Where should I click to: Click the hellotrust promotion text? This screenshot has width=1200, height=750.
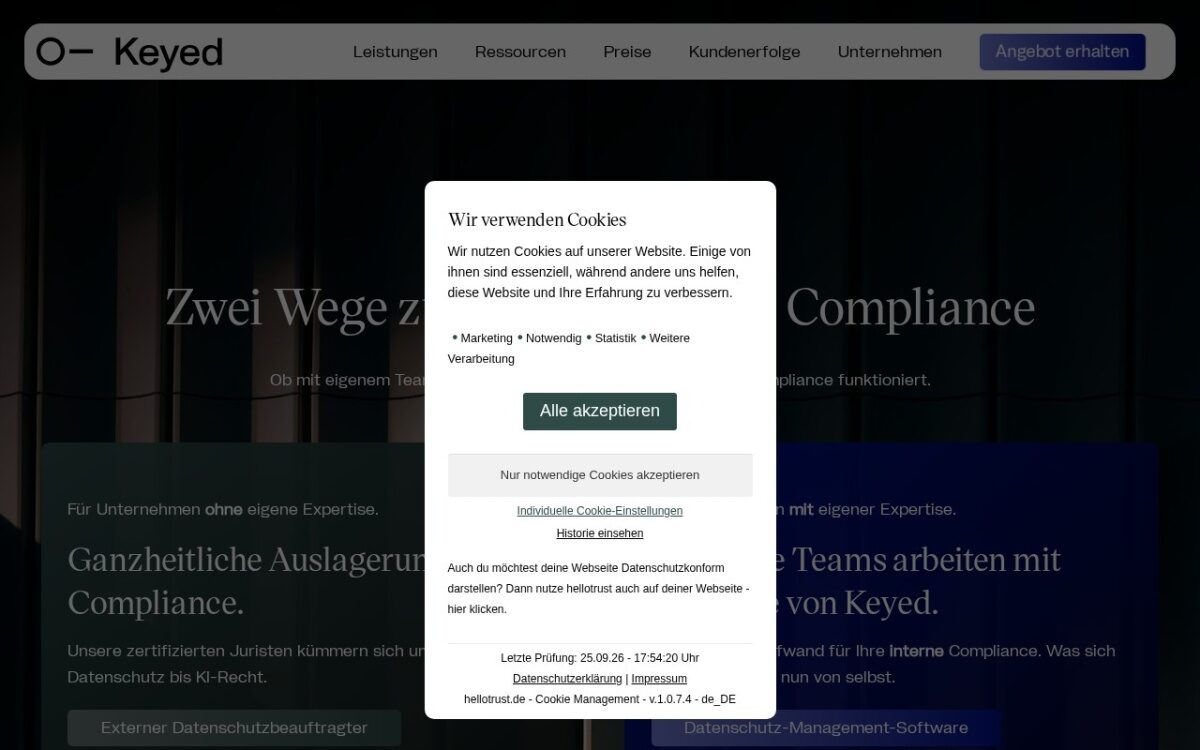click(x=599, y=588)
